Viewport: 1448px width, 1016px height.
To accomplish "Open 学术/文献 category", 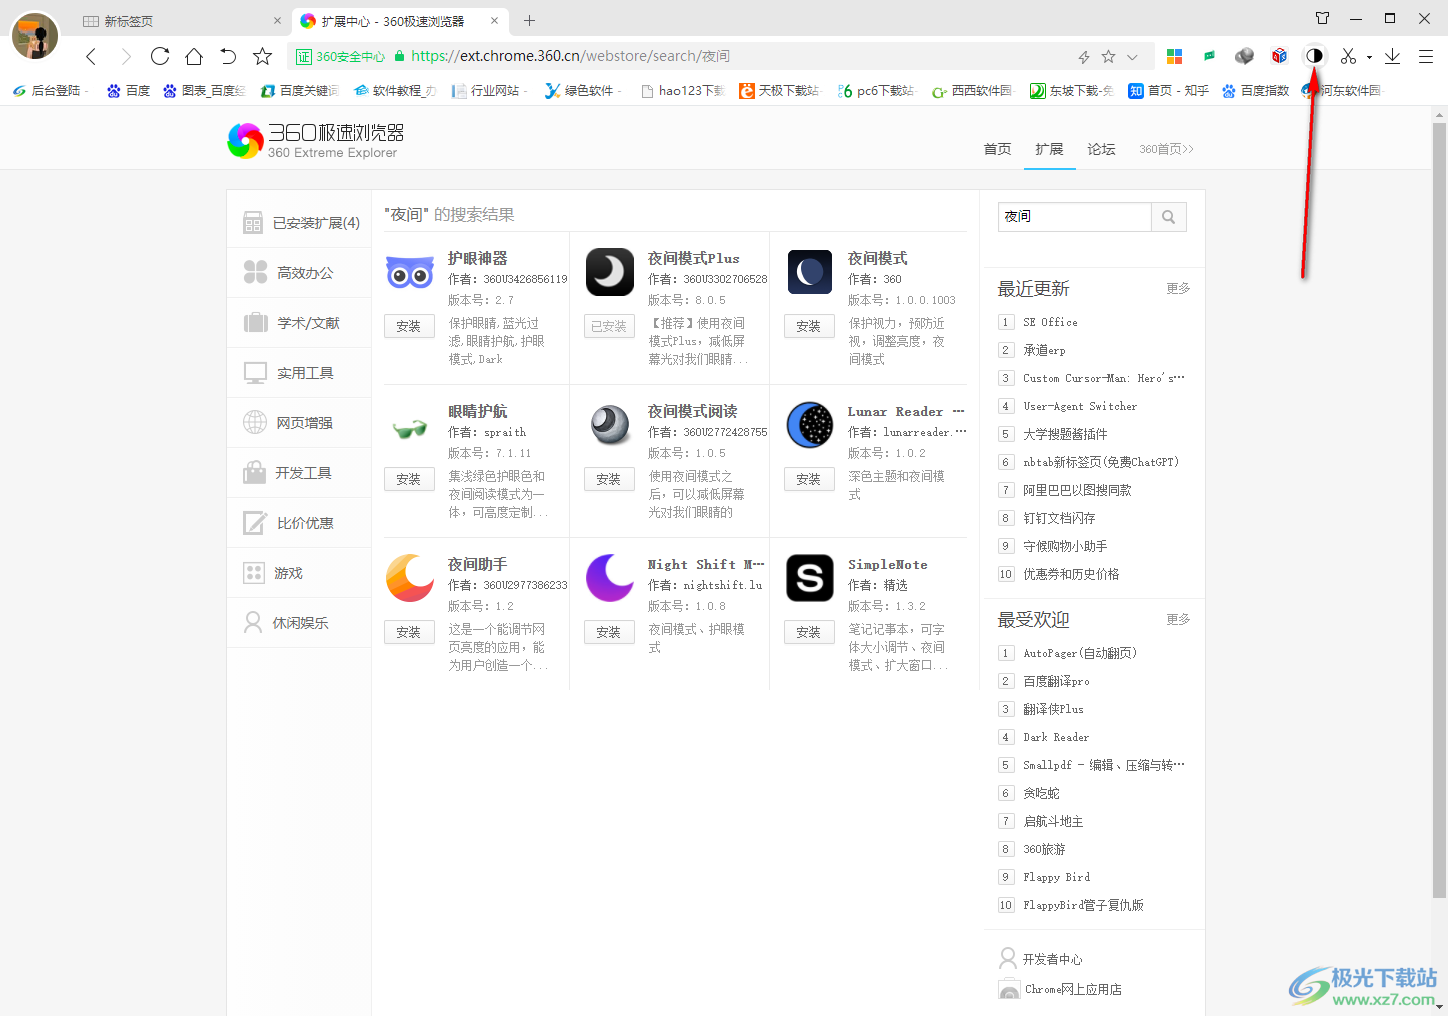I will click(299, 323).
